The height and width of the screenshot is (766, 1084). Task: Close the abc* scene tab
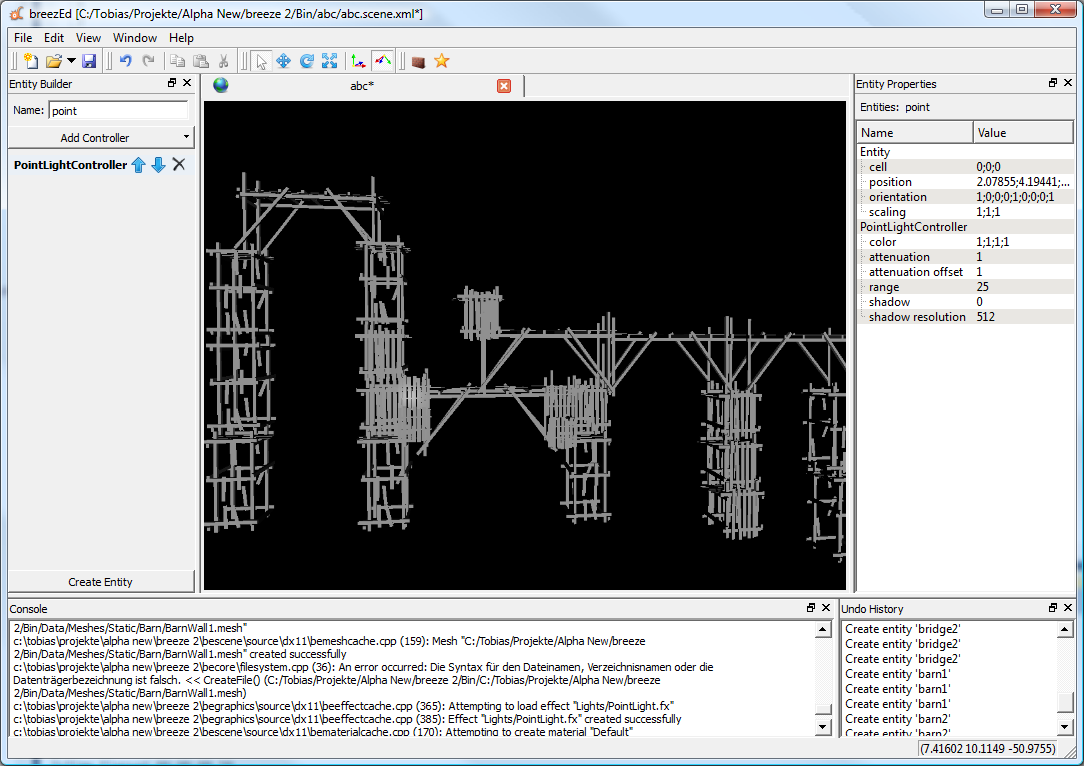504,86
